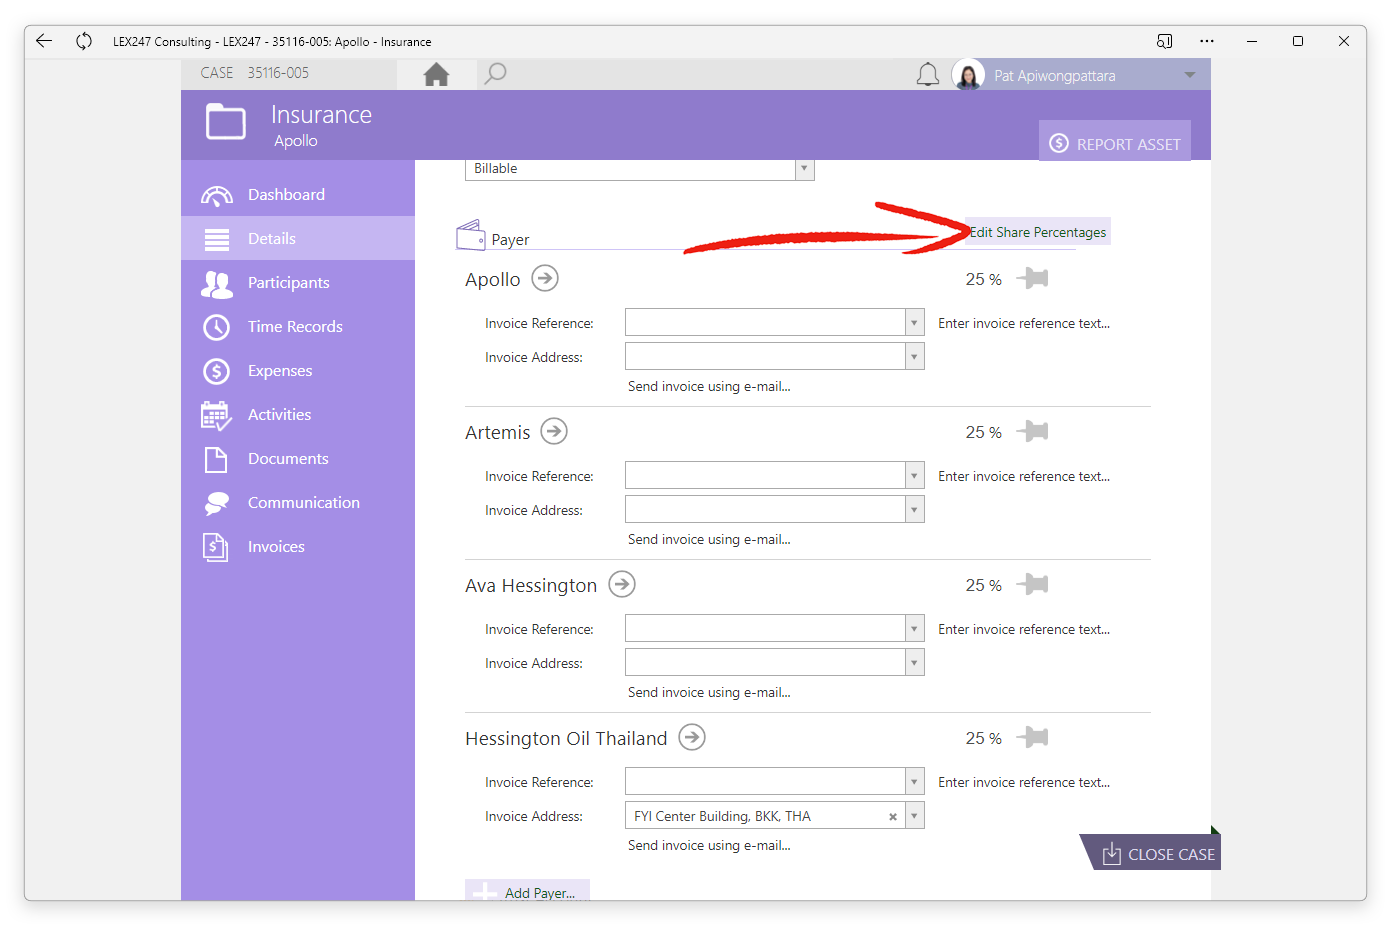This screenshot has width=1390, height=925.
Task: Open the notifications bell
Action: click(x=928, y=75)
